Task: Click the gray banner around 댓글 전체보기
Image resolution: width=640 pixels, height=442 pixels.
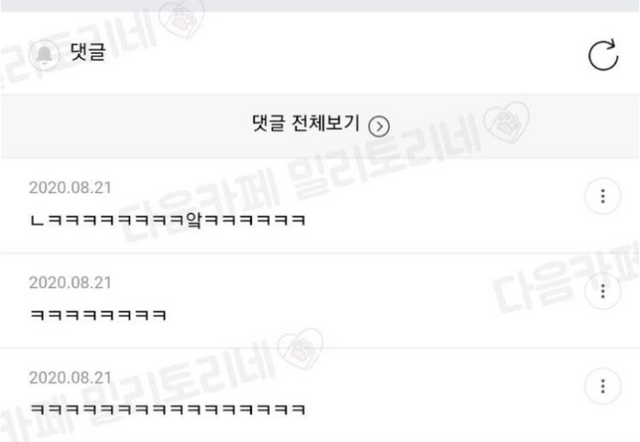Action: point(320,126)
